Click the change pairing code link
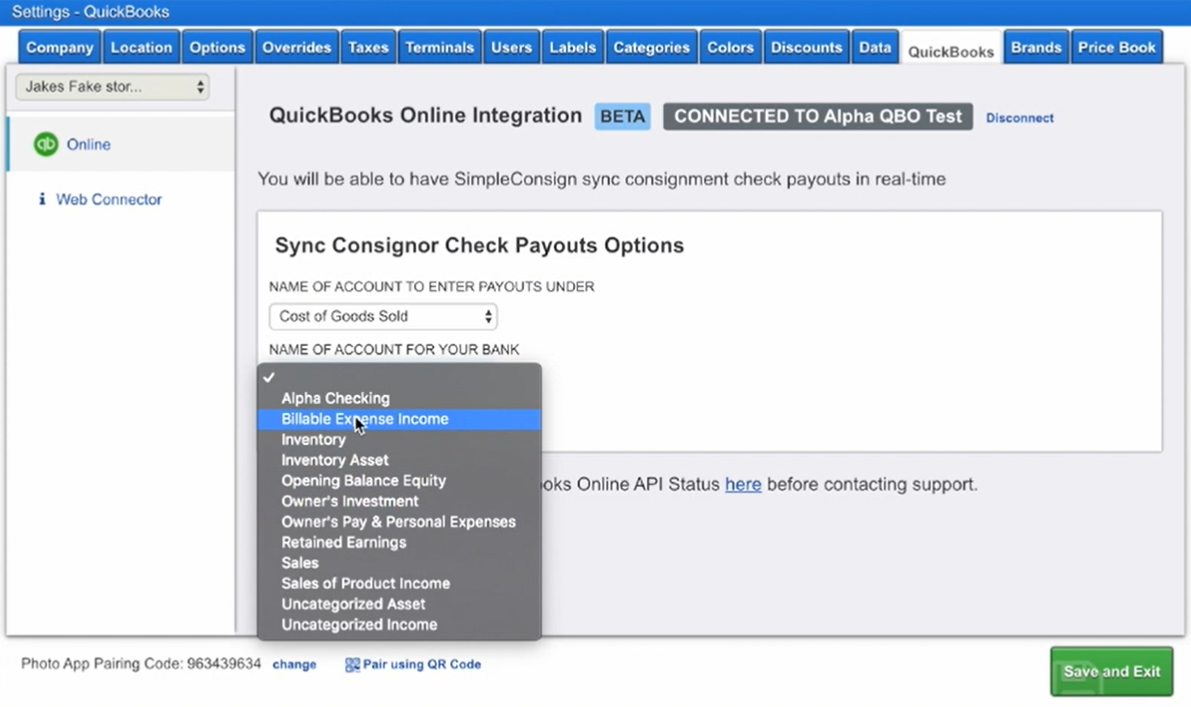1191x707 pixels. click(294, 664)
